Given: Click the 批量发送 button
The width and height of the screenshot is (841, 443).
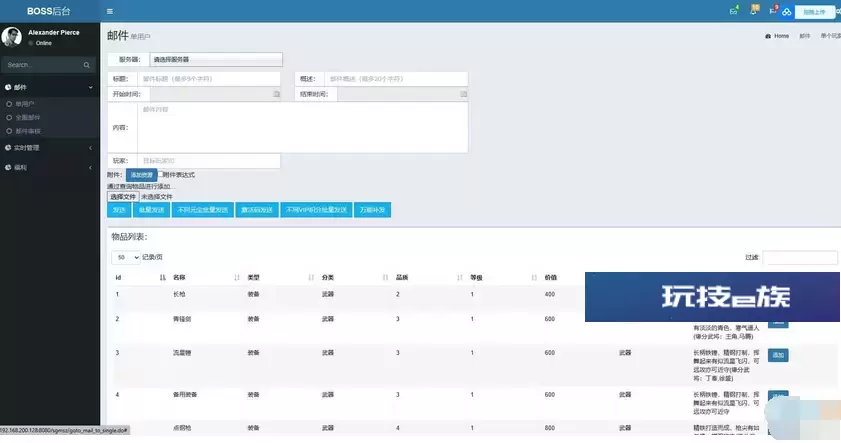Looking at the screenshot, I should coord(151,210).
